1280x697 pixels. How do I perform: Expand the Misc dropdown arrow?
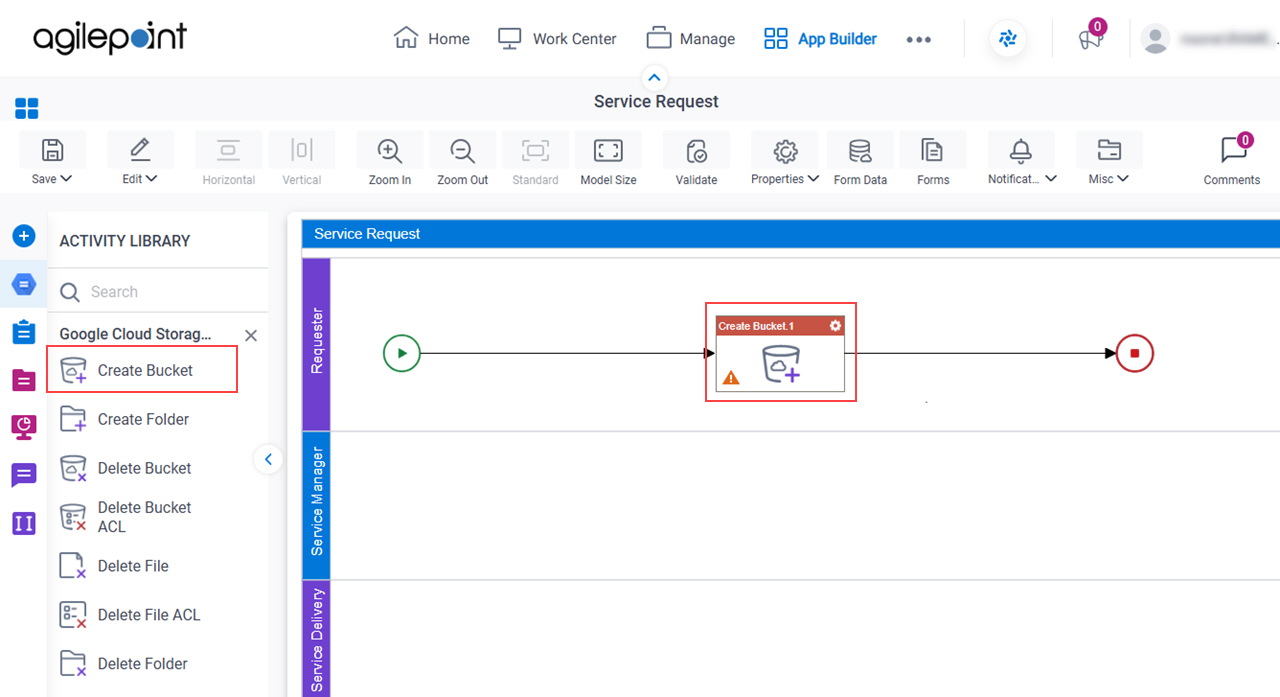coord(1123,179)
